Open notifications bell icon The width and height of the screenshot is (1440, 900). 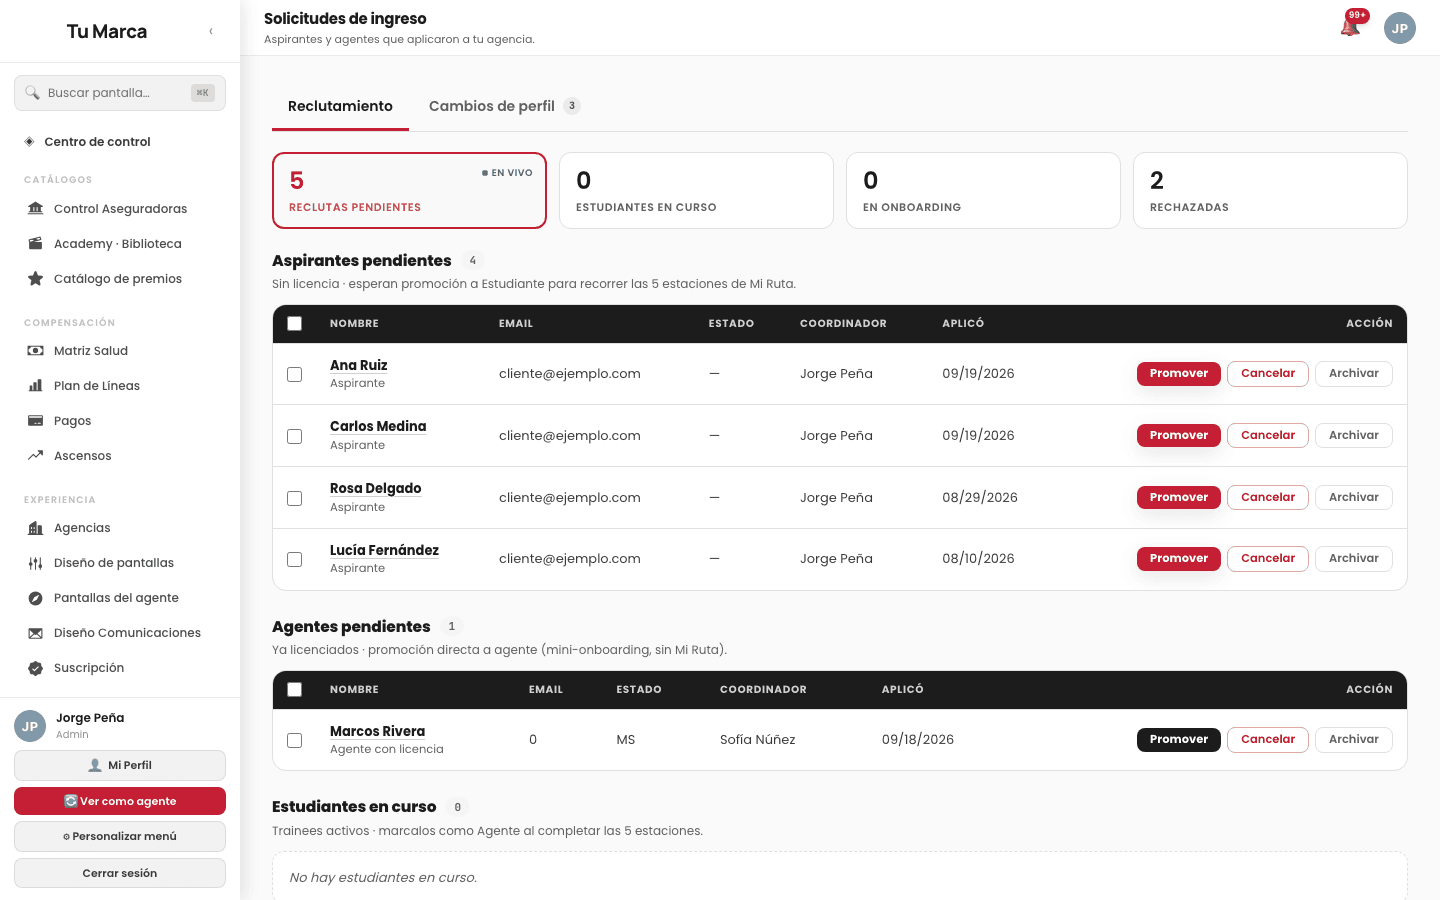pos(1350,28)
